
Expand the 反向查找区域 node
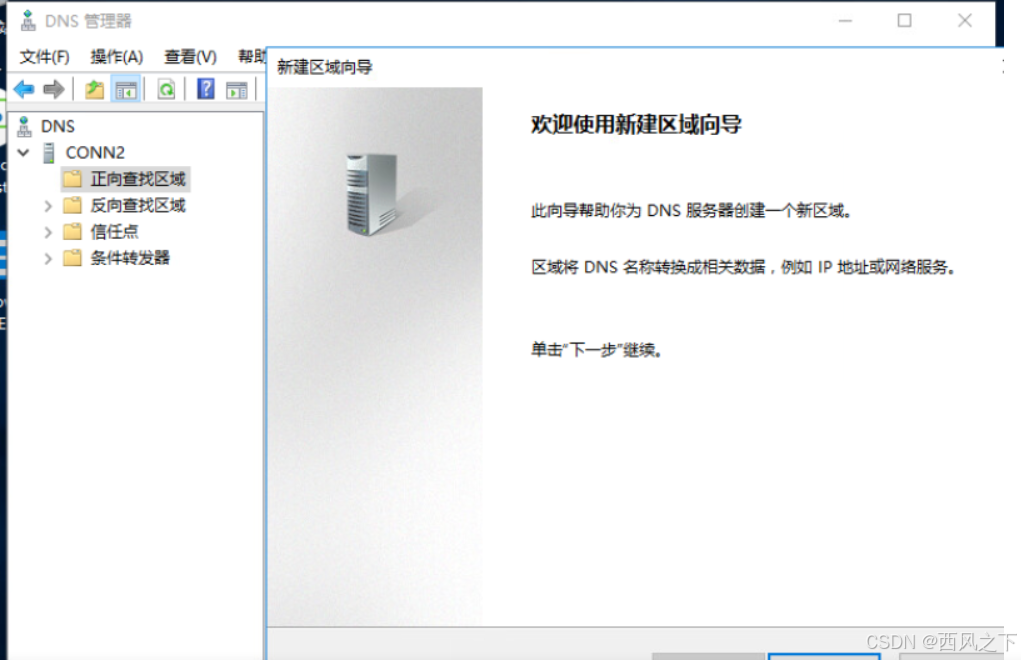click(46, 205)
